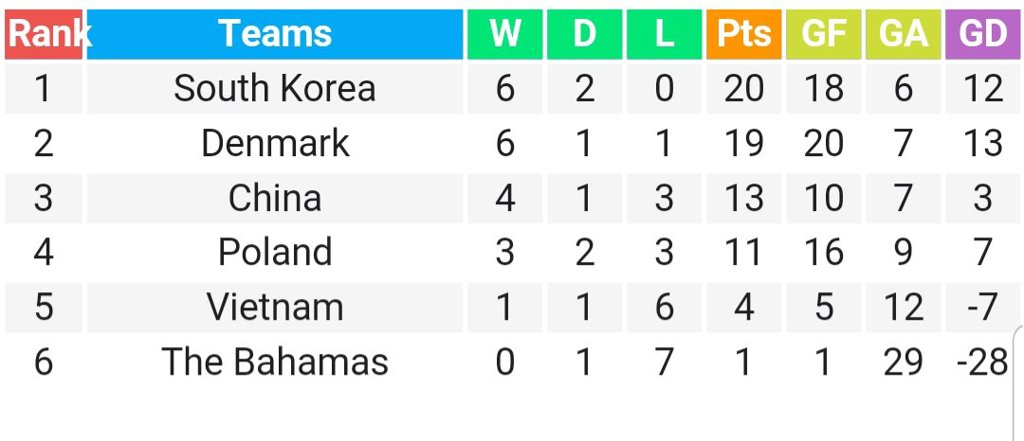Select the South Korea team name
This screenshot has height=441, width=1024.
coord(275,88)
